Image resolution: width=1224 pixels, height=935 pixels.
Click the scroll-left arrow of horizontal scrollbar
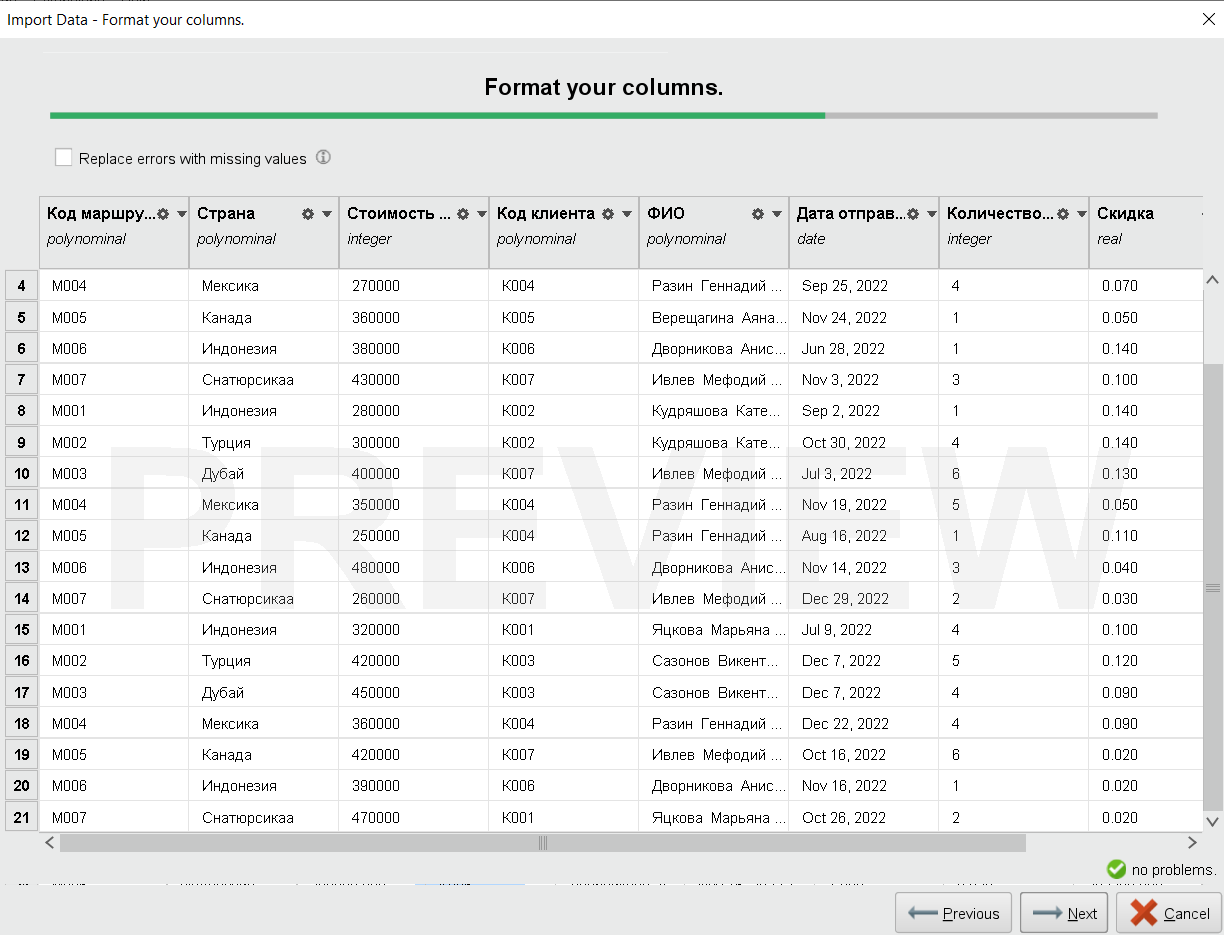pos(49,843)
